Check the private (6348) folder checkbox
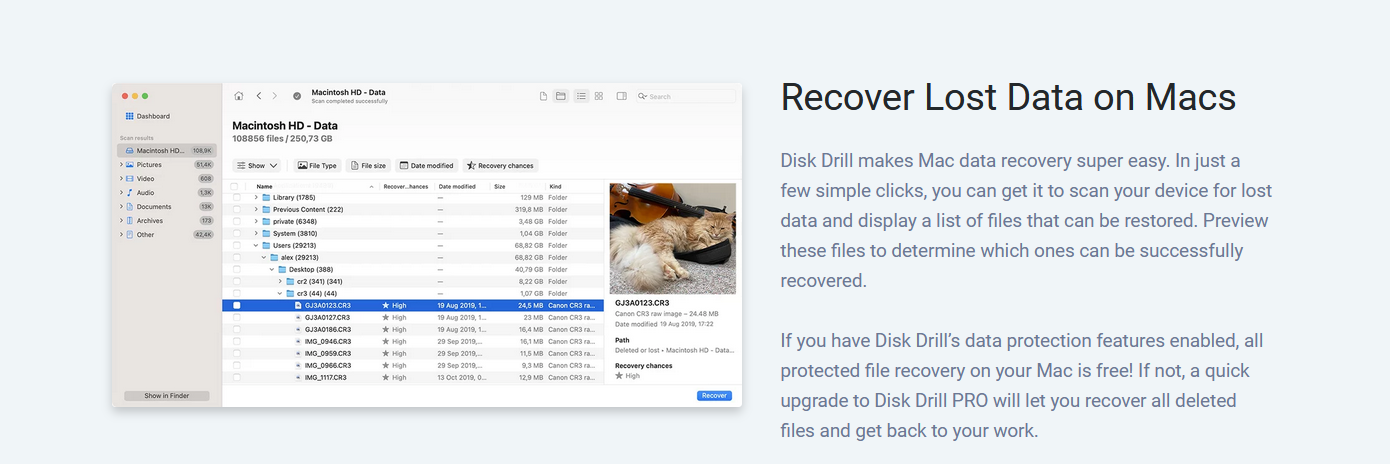This screenshot has height=464, width=1390. point(237,222)
